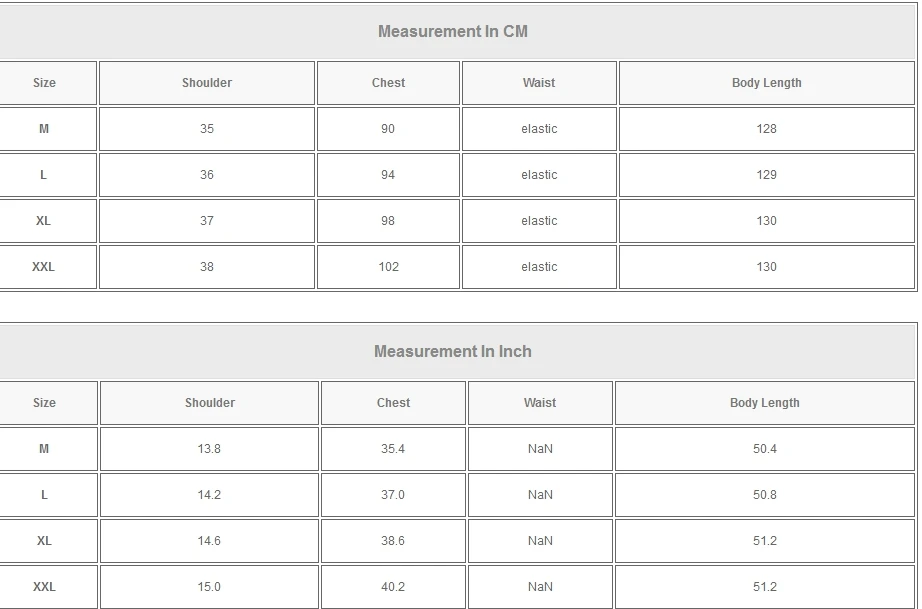Click the shoulder value 13.8 cell

[x=209, y=449]
